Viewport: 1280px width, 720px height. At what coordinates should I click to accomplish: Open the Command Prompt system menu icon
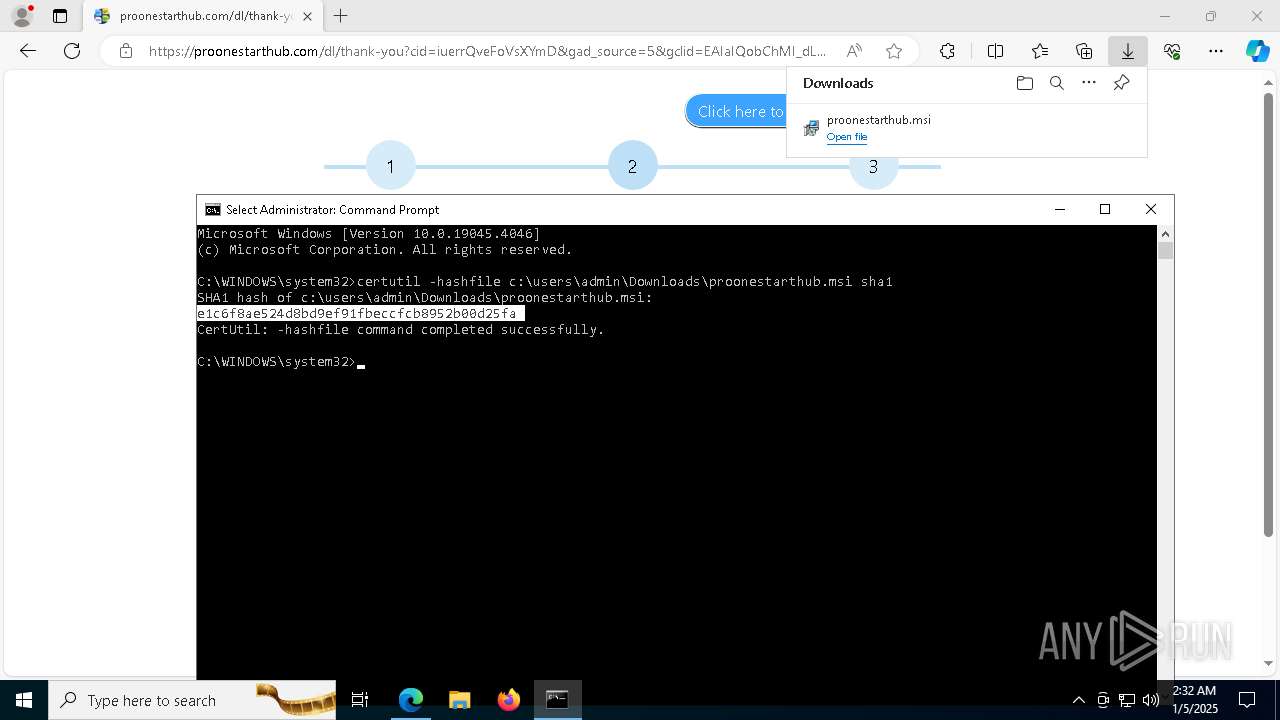pyautogui.click(x=213, y=209)
